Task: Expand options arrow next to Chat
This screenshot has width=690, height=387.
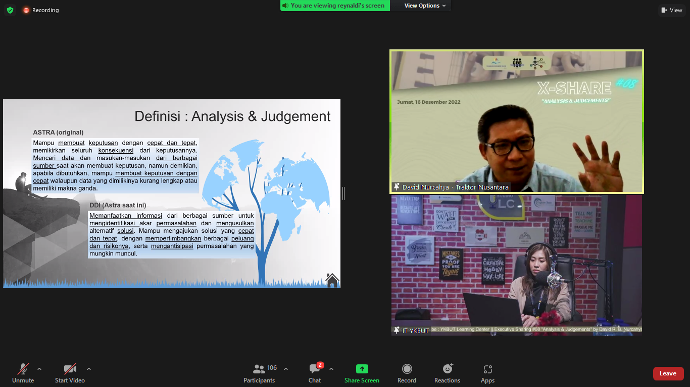Action: point(331,369)
